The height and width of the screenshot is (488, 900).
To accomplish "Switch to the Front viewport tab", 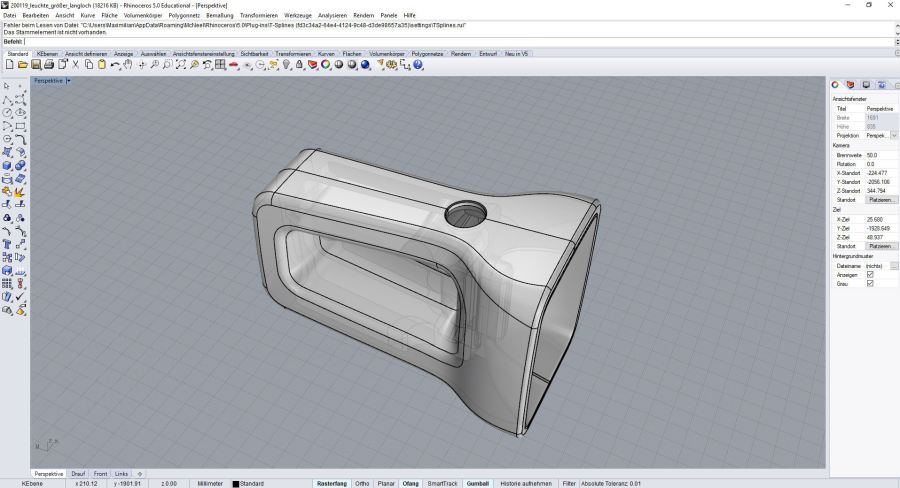I will 101,473.
